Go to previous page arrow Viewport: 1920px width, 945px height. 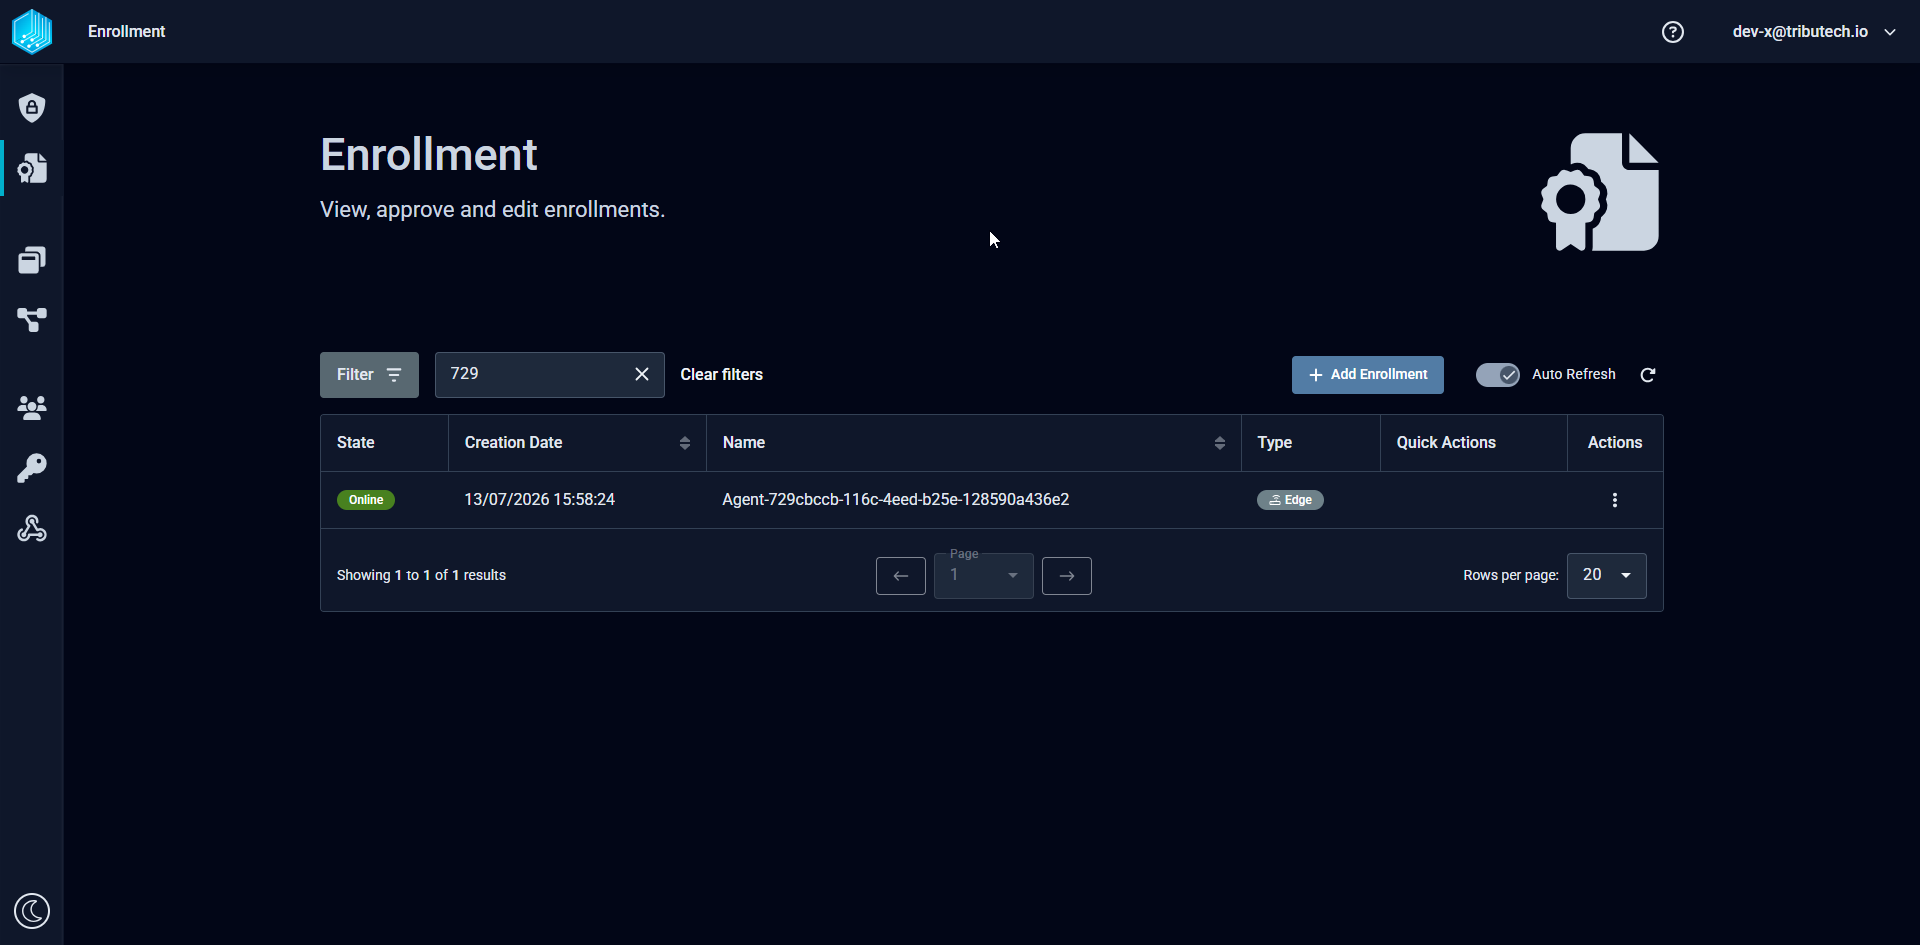pyautogui.click(x=901, y=576)
